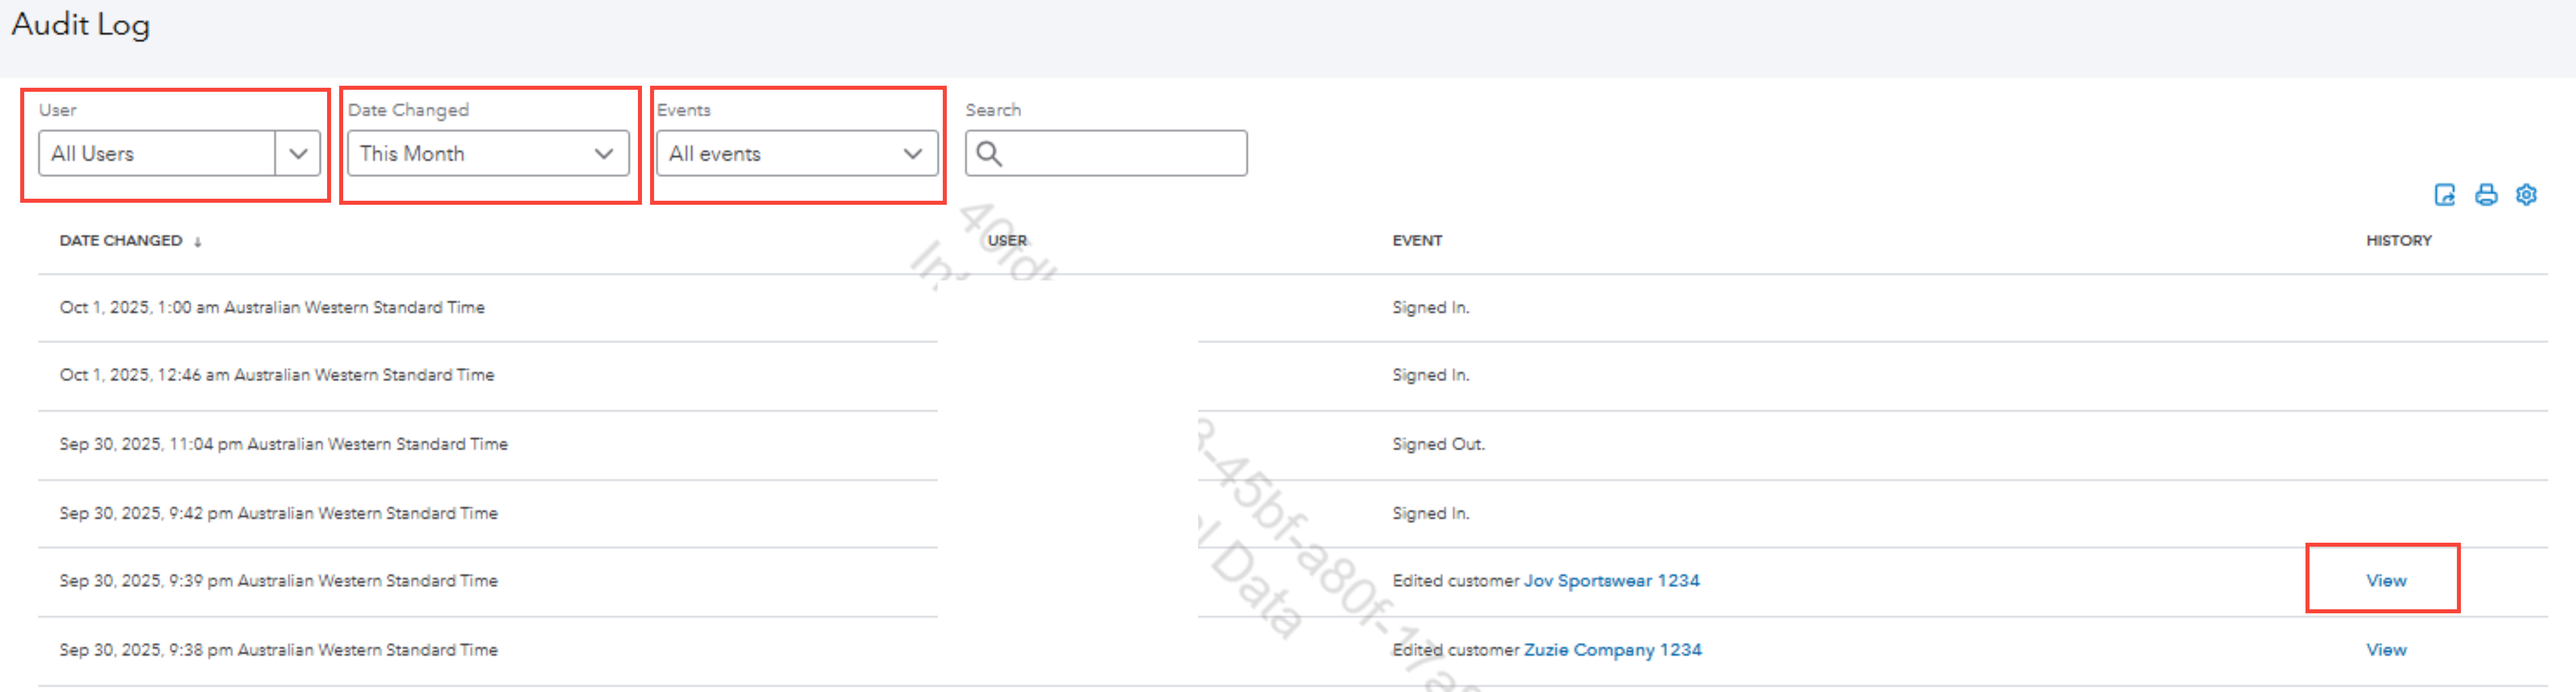Click the magnifier icon in Search box

(989, 154)
